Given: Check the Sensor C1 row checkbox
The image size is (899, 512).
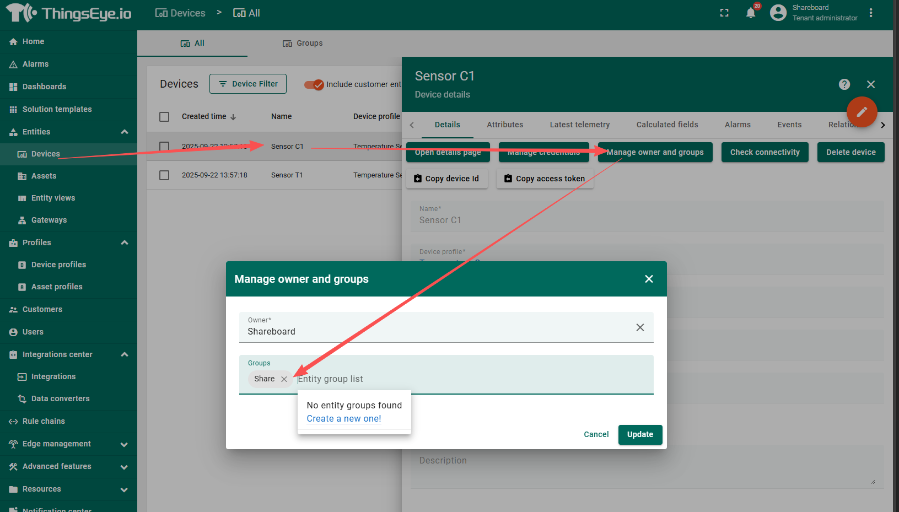Looking at the screenshot, I should tap(165, 146).
